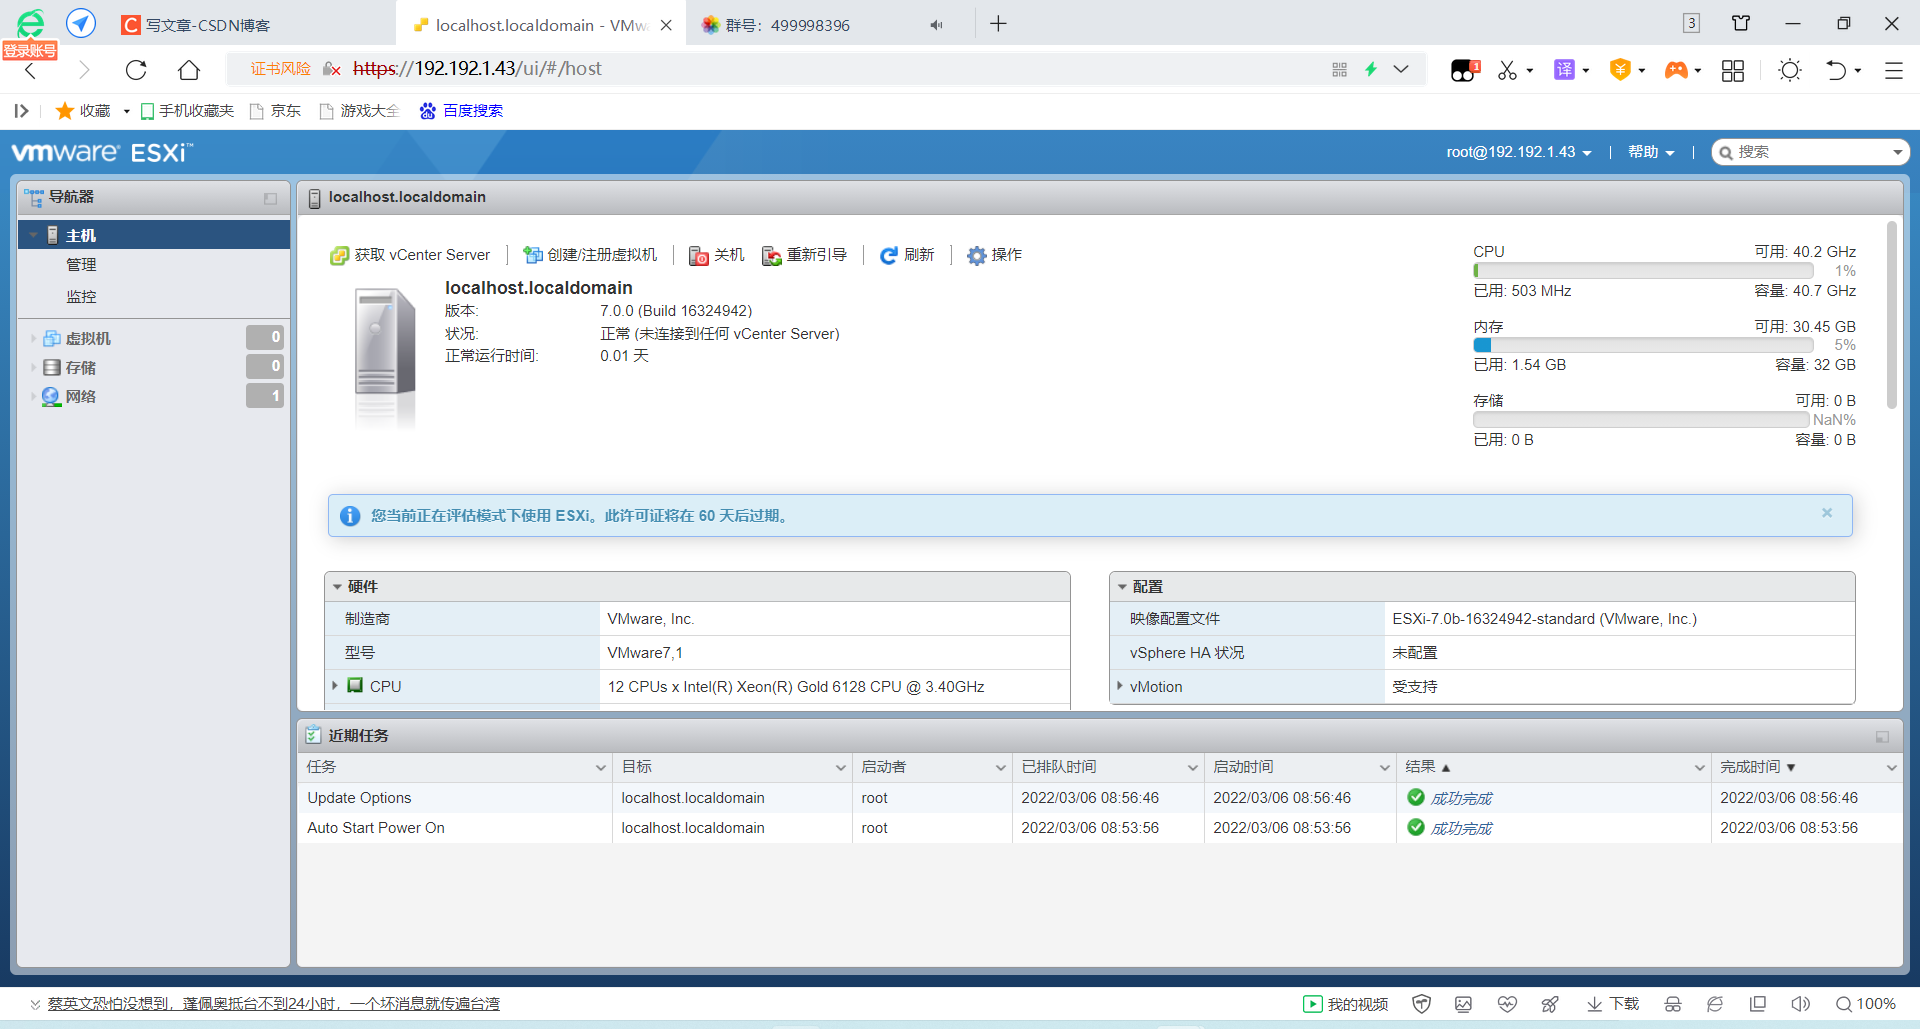The width and height of the screenshot is (1920, 1029).
Task: Select 网络 in navigator
Action: [x=81, y=396]
